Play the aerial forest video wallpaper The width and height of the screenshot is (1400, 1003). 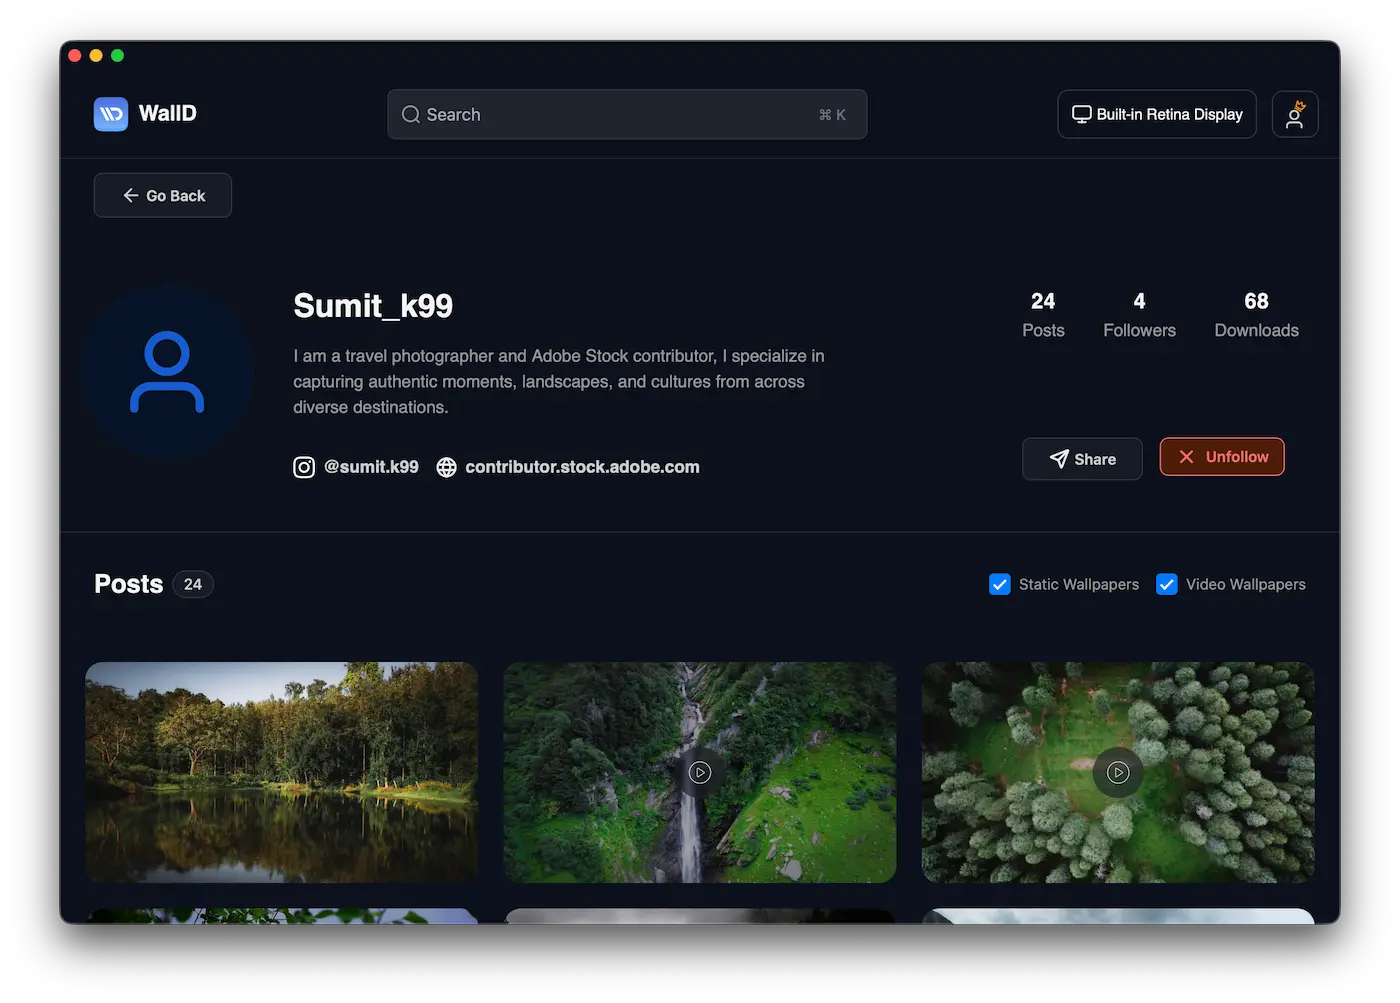tap(1118, 772)
